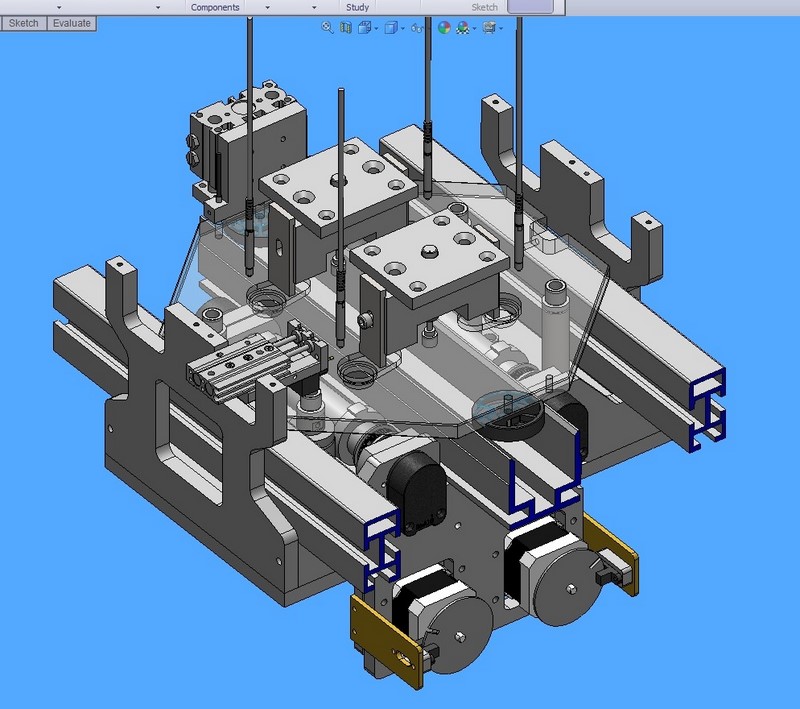Viewport: 800px width, 709px height.
Task: Expand the Apply Scene dropdown arrow
Action: coord(474,28)
